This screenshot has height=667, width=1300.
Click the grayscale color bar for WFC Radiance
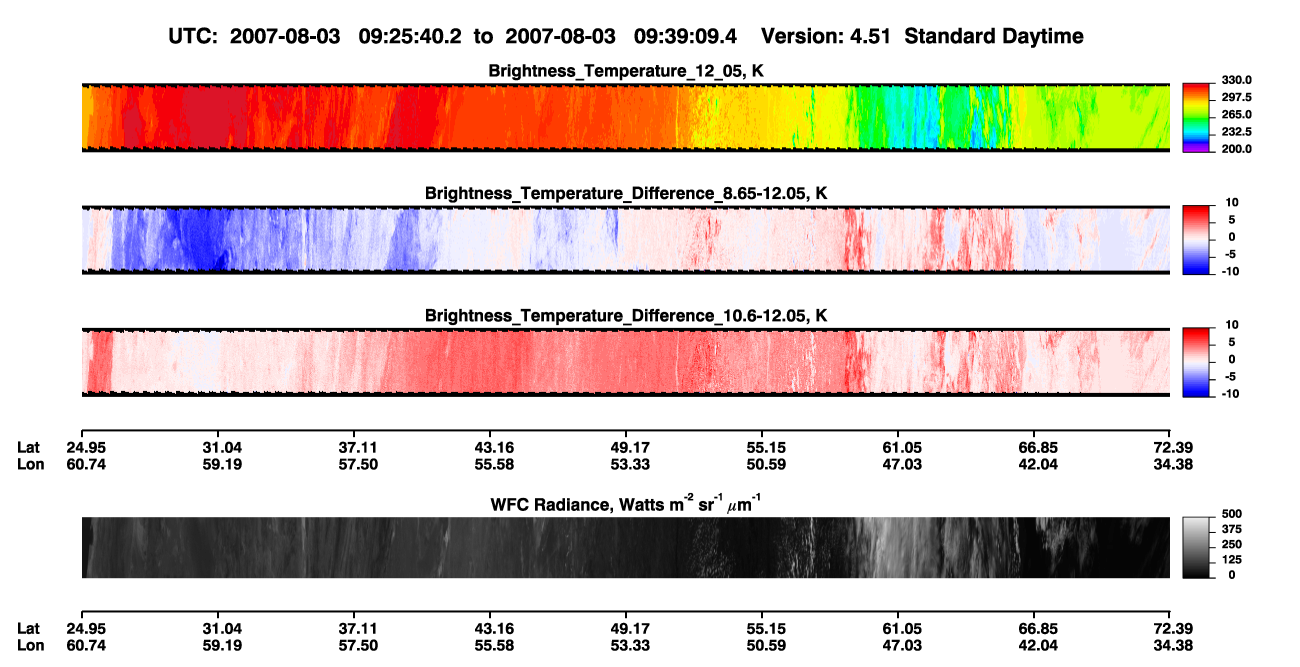[x=1197, y=548]
